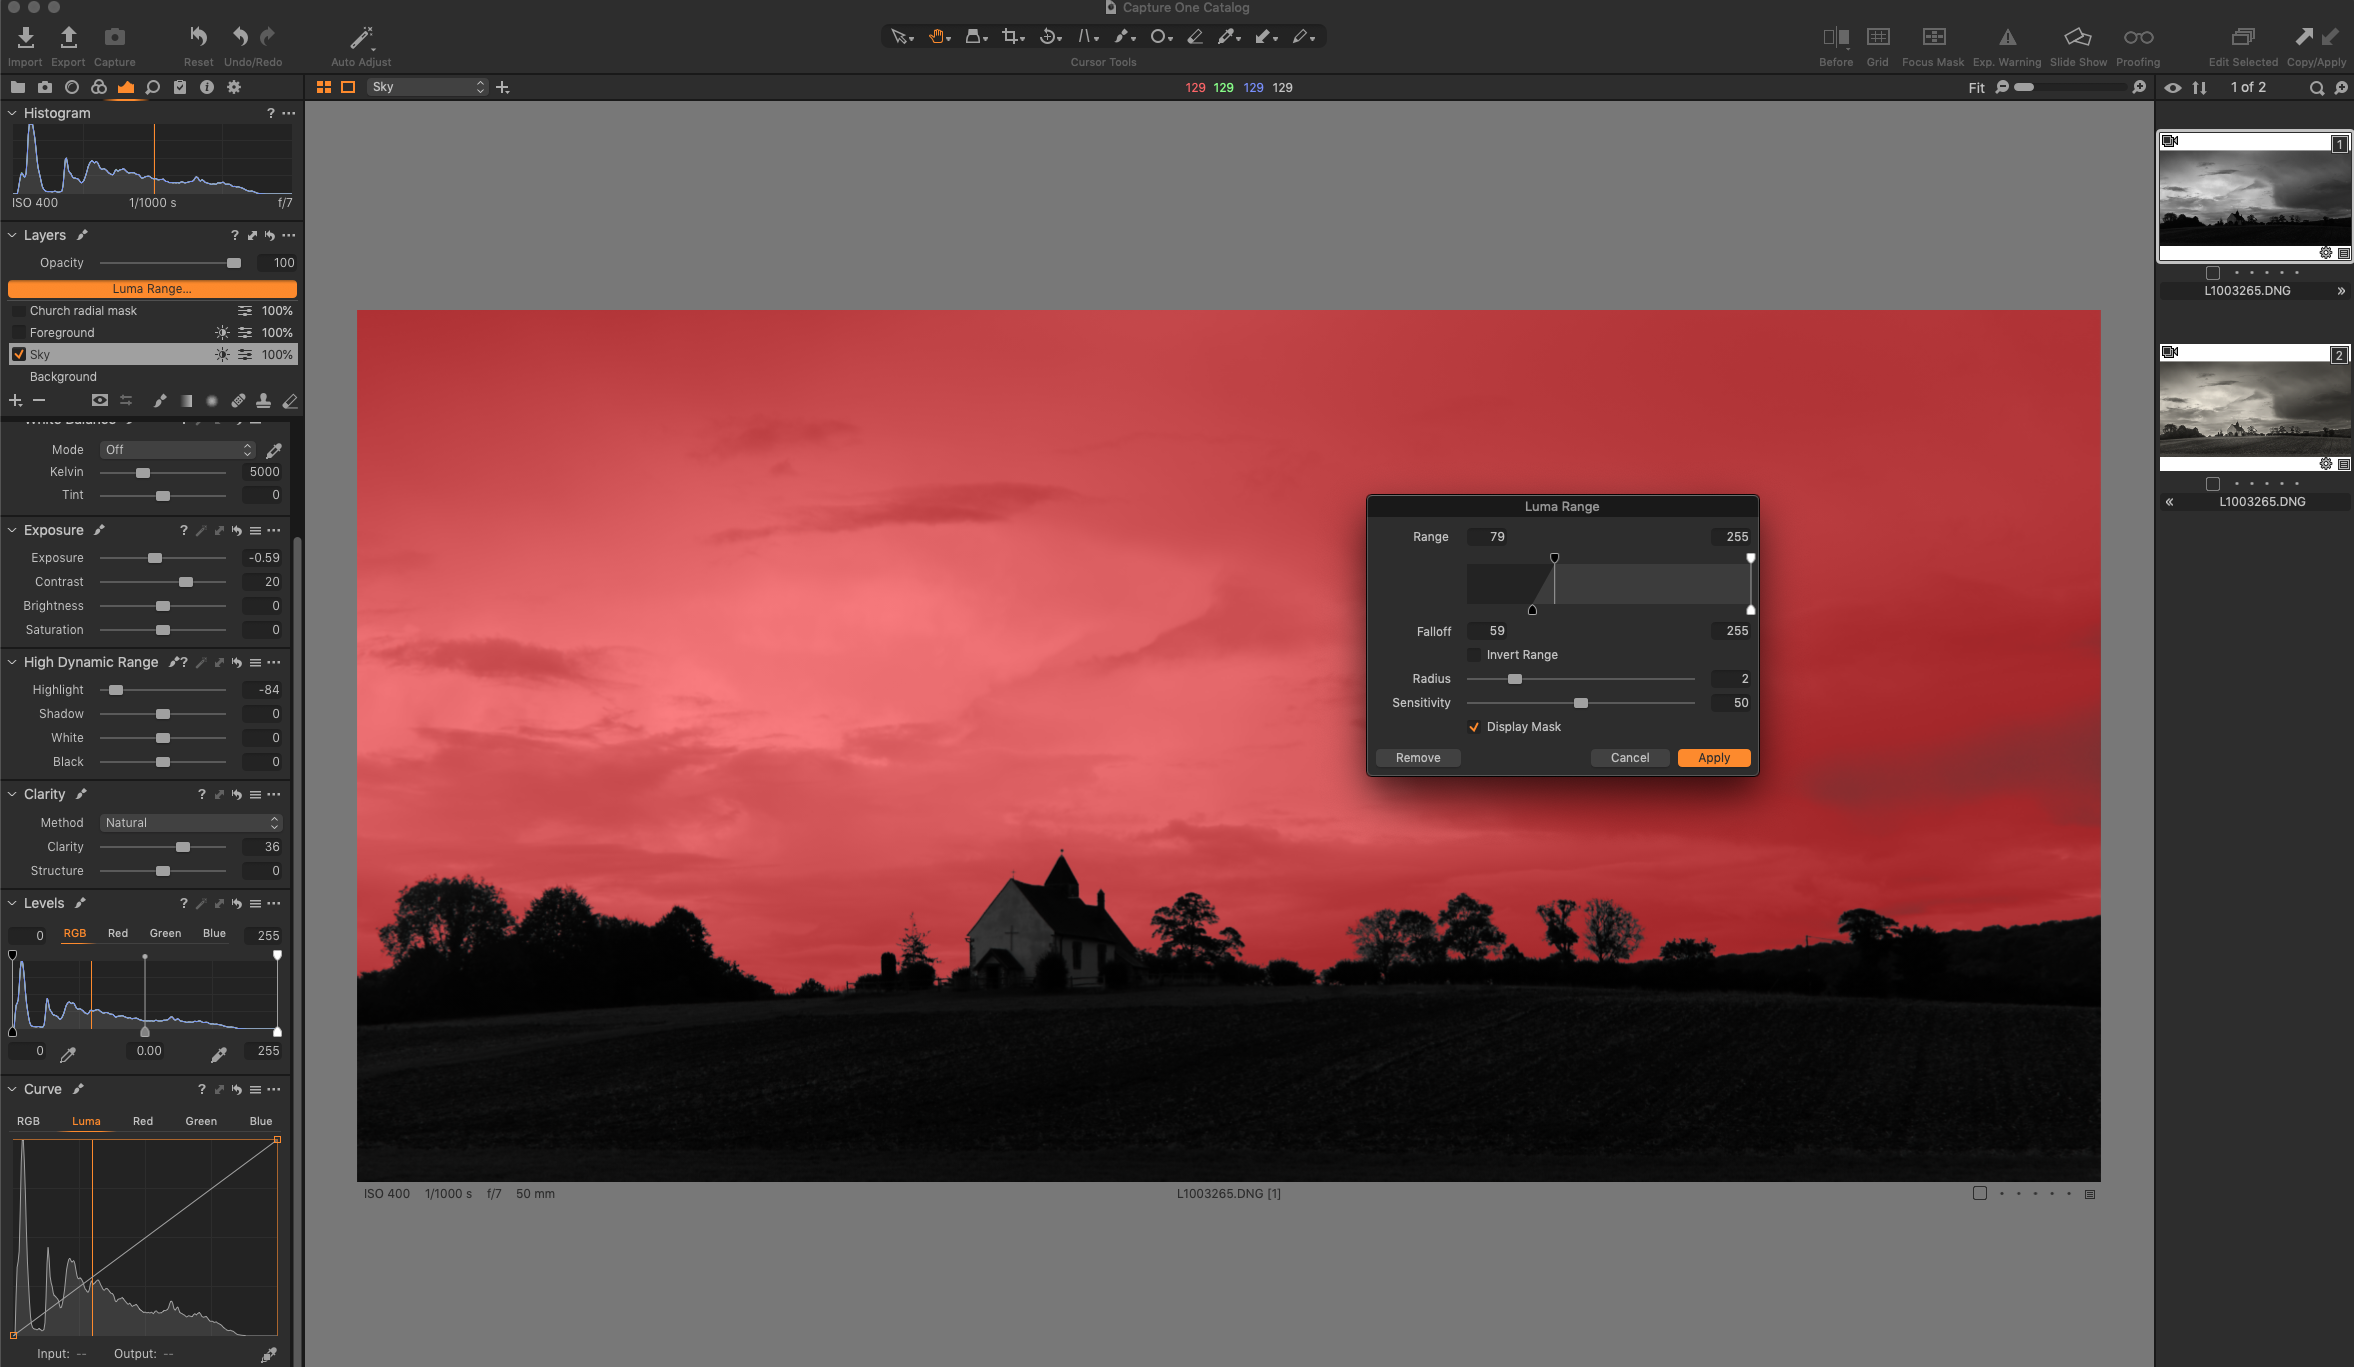
Task: Uncheck the Sky layer checkbox
Action: pyautogui.click(x=19, y=355)
